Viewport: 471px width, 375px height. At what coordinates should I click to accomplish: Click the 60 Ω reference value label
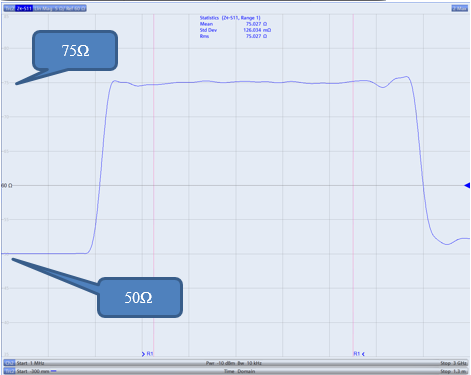point(7,185)
